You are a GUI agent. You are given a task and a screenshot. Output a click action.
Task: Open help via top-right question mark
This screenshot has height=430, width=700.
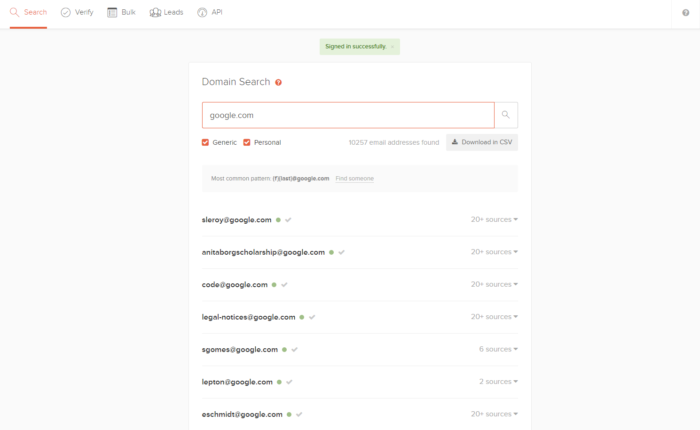(x=686, y=13)
